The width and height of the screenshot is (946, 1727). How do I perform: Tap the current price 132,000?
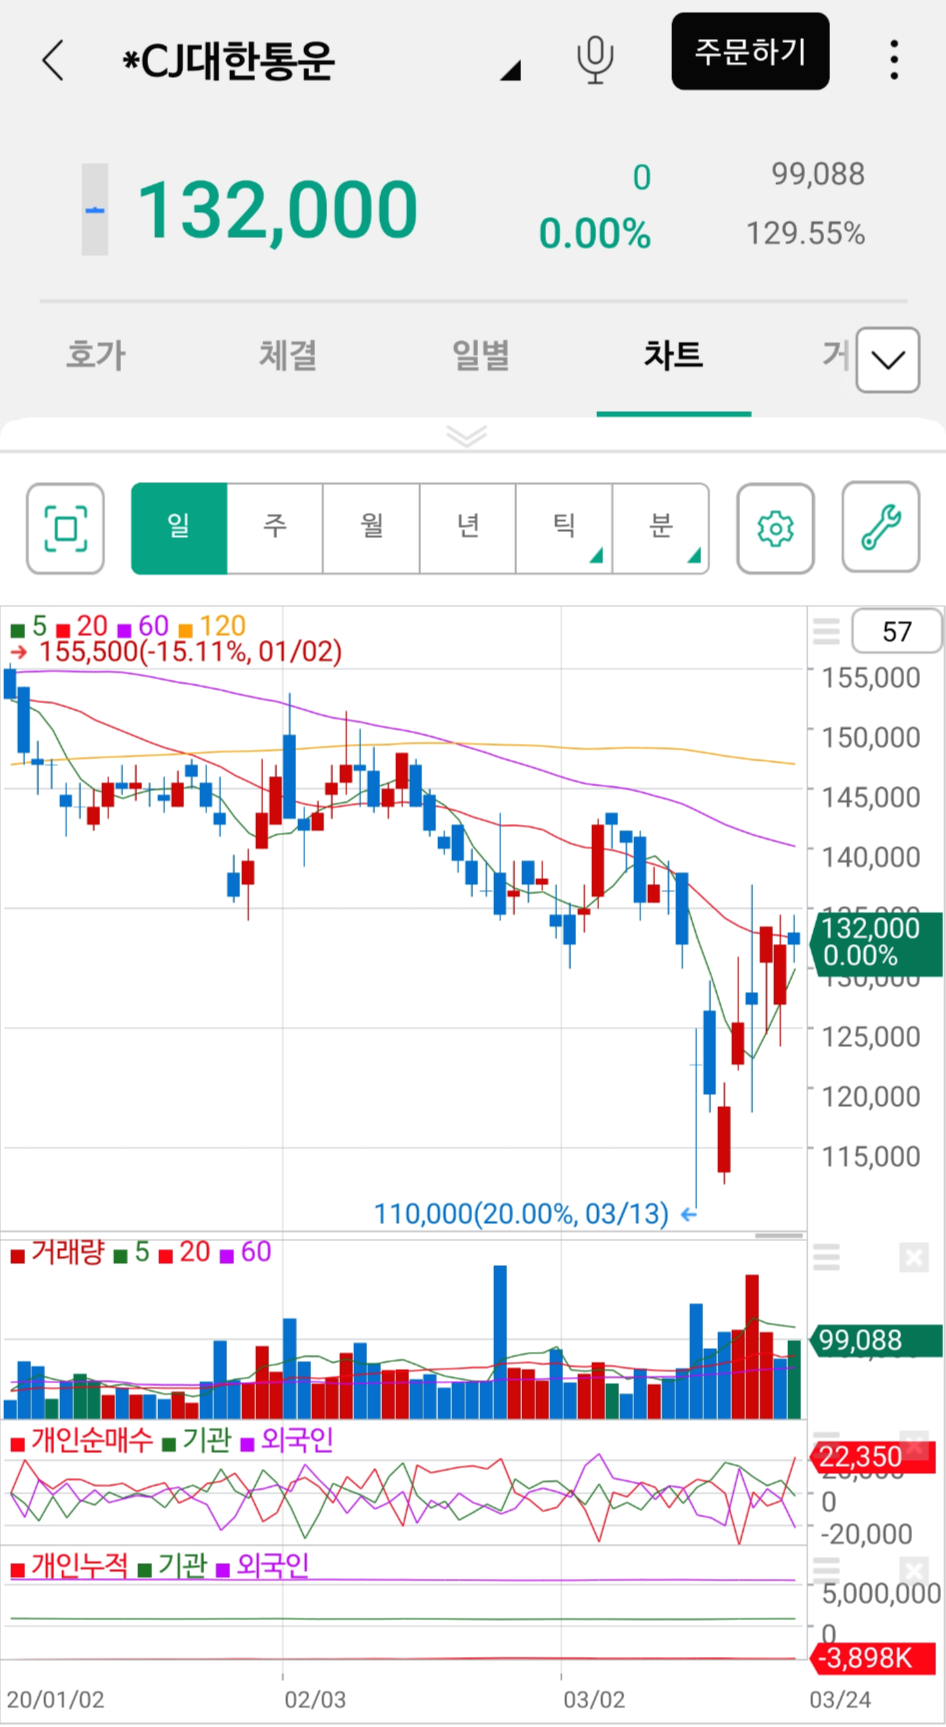pyautogui.click(x=277, y=210)
